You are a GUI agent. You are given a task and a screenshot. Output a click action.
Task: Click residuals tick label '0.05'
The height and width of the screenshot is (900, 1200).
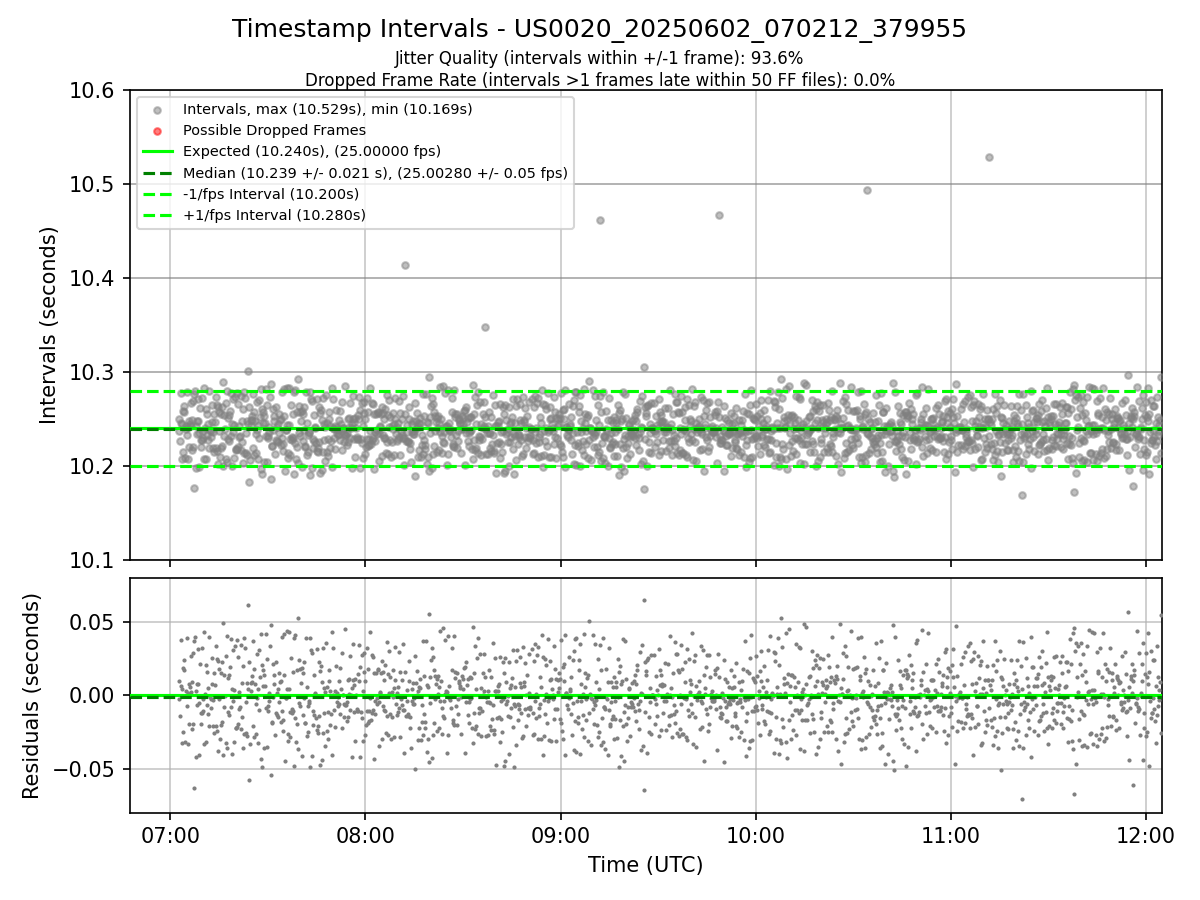[x=94, y=622]
